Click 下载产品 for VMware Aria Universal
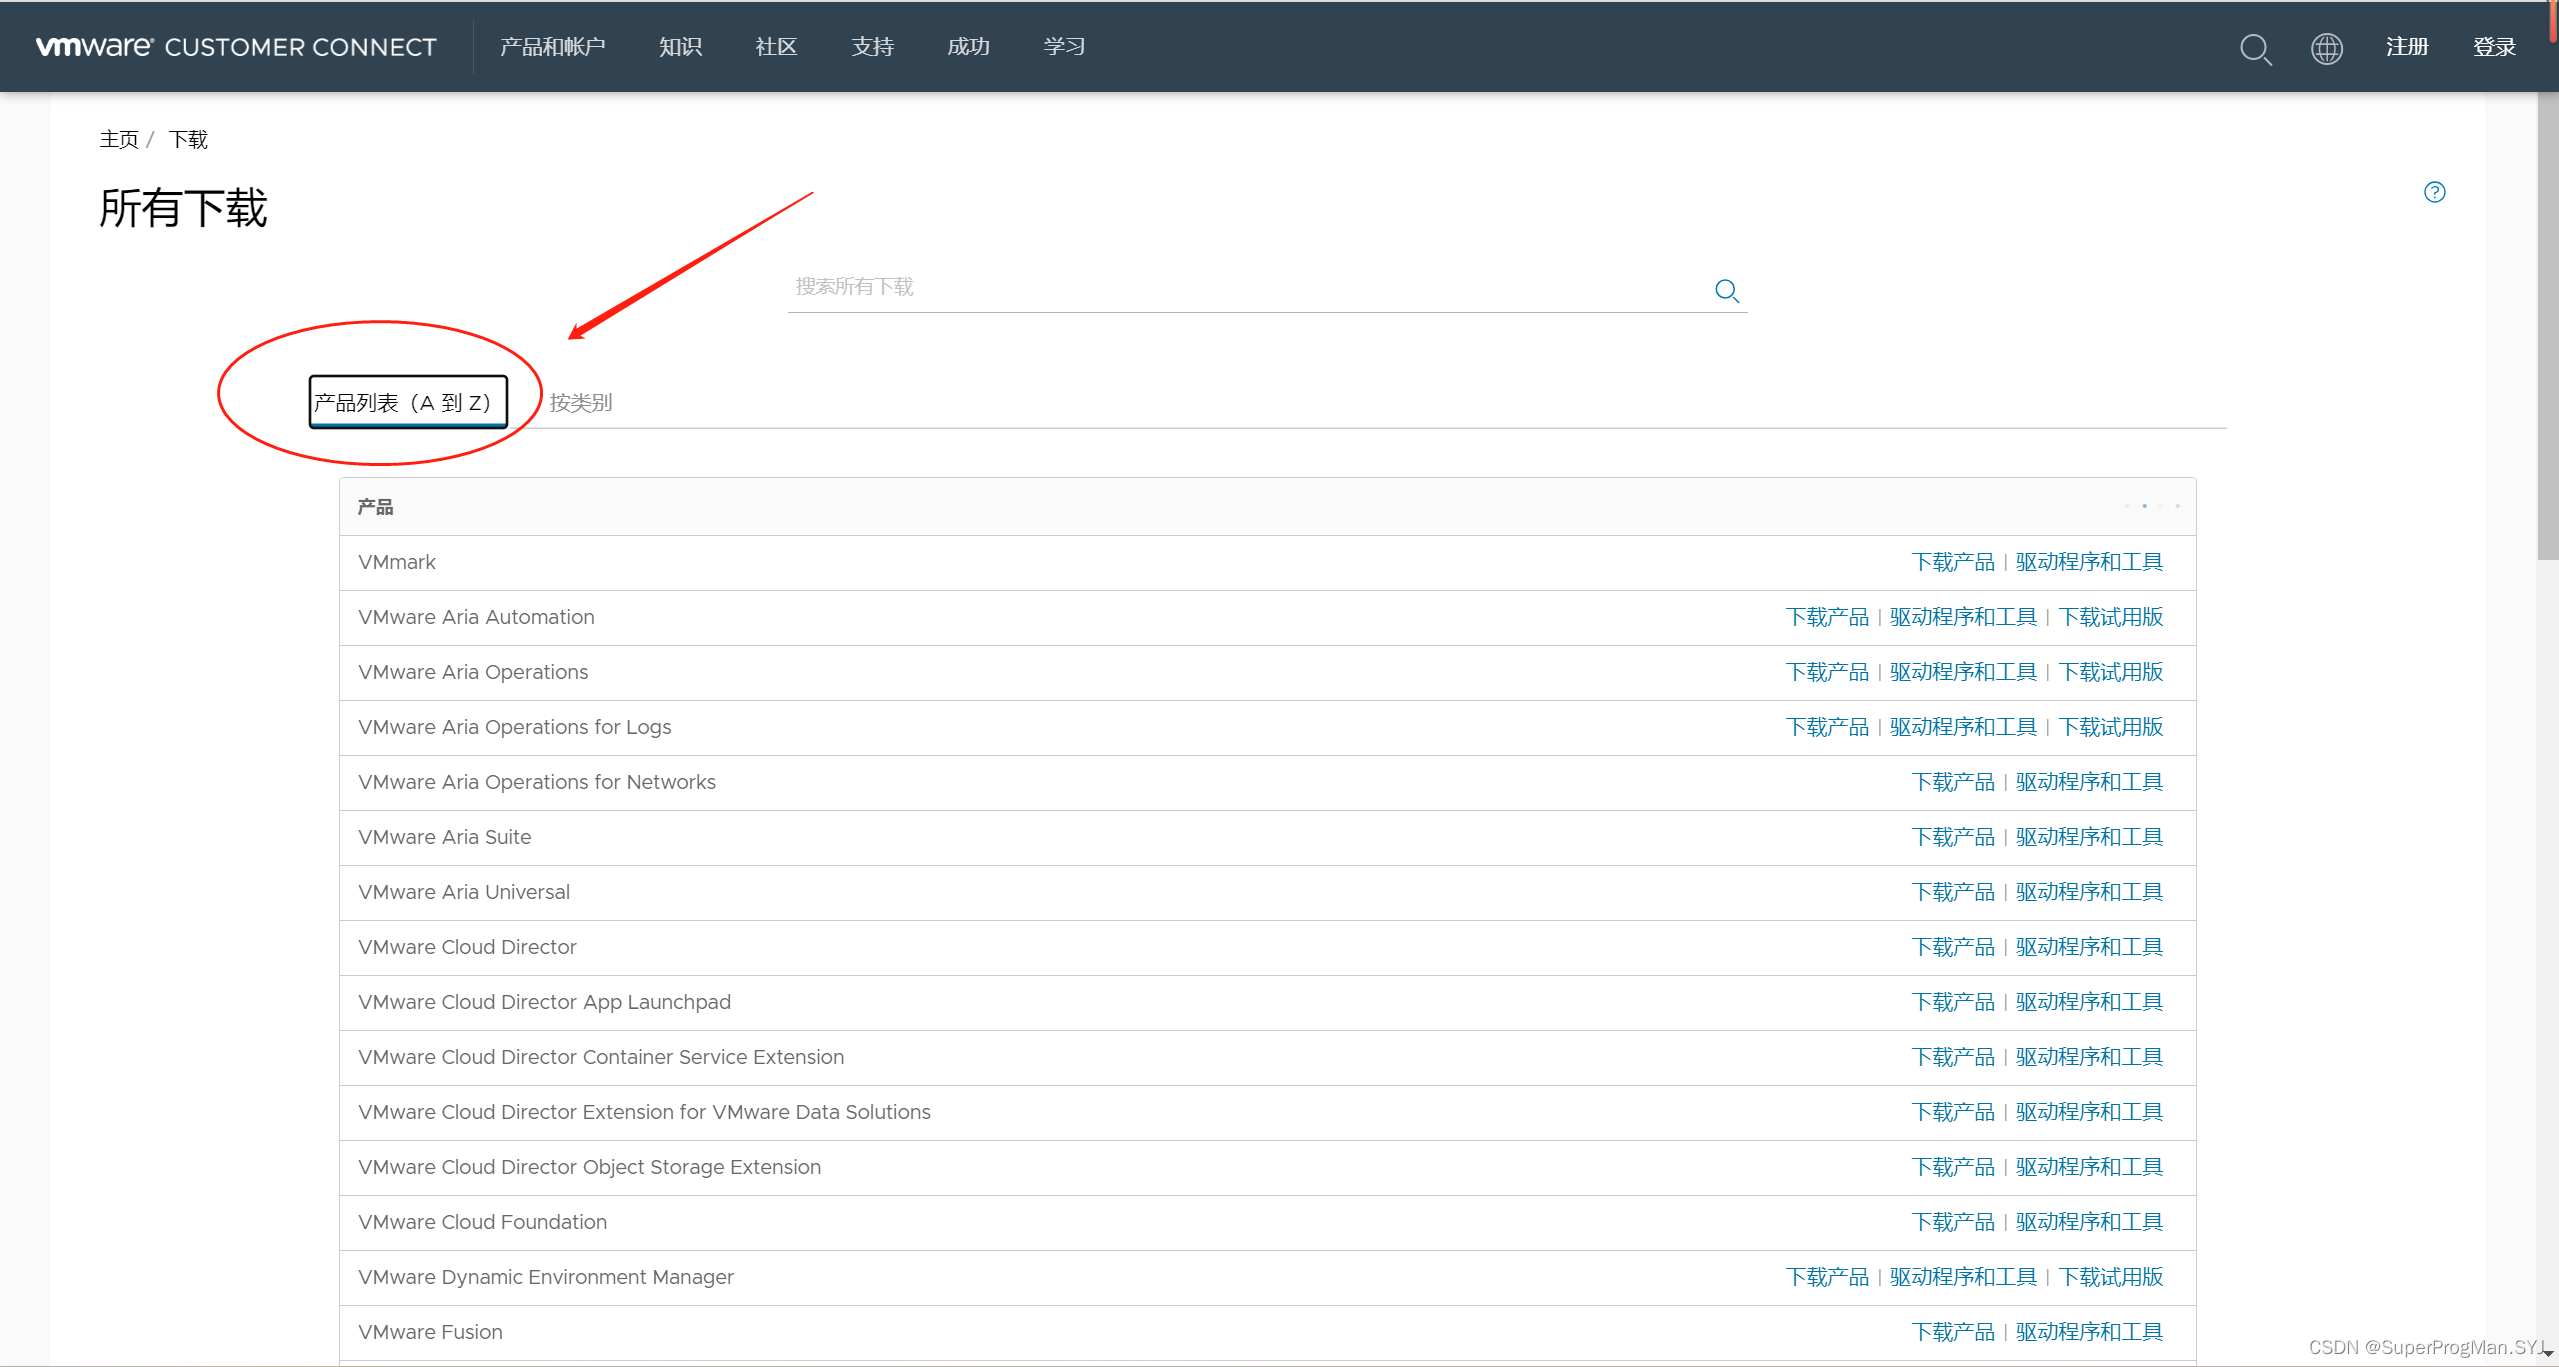2559x1367 pixels. (1953, 892)
